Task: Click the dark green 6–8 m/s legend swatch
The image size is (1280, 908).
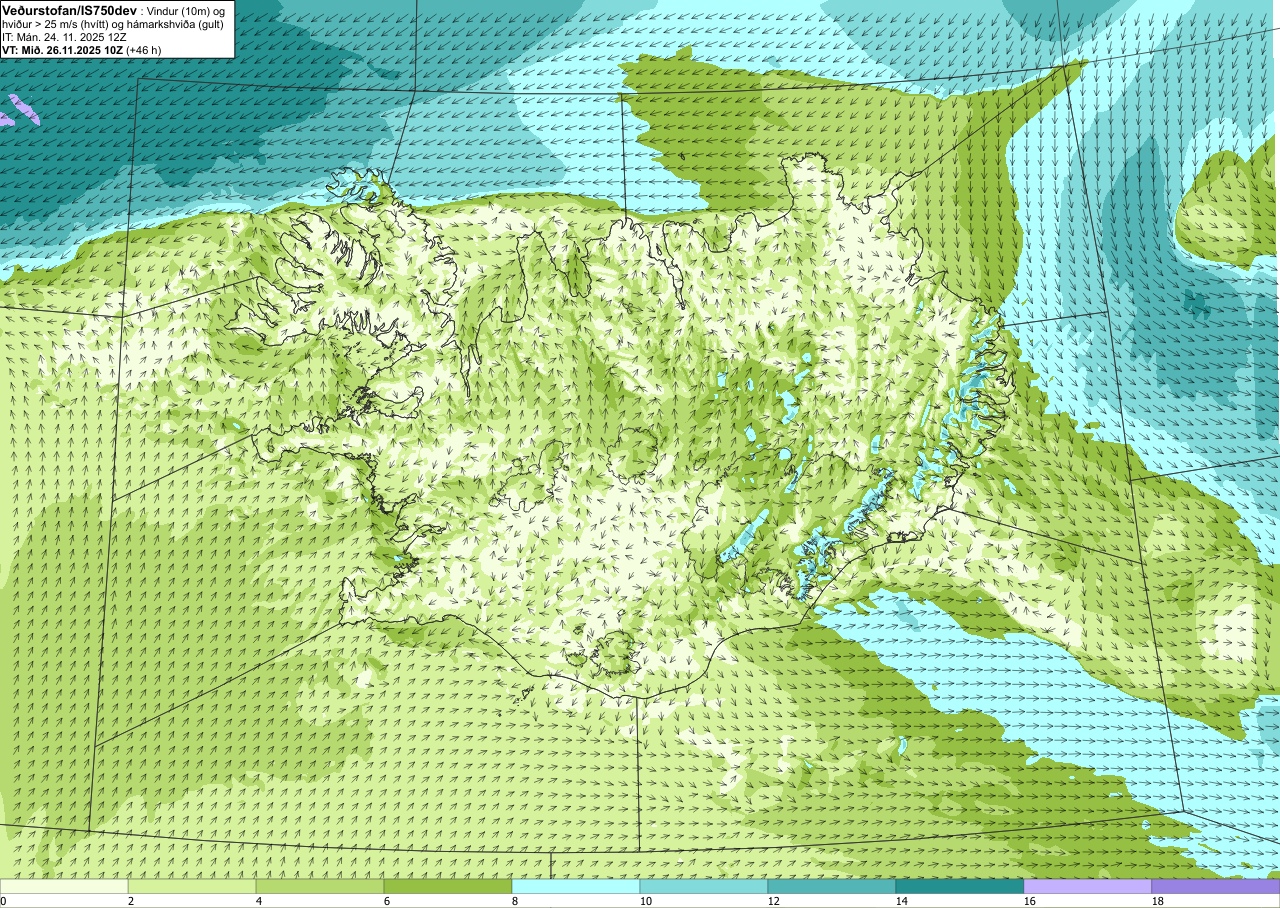Action: coord(448,886)
